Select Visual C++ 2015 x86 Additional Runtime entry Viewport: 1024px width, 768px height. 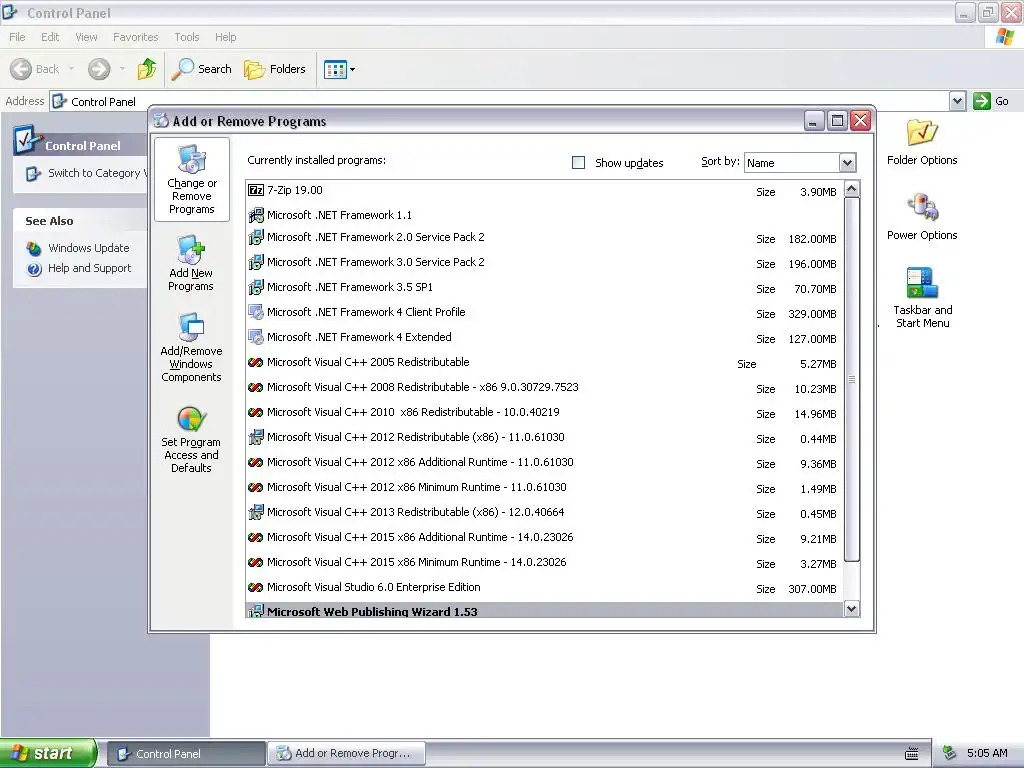tap(545, 537)
